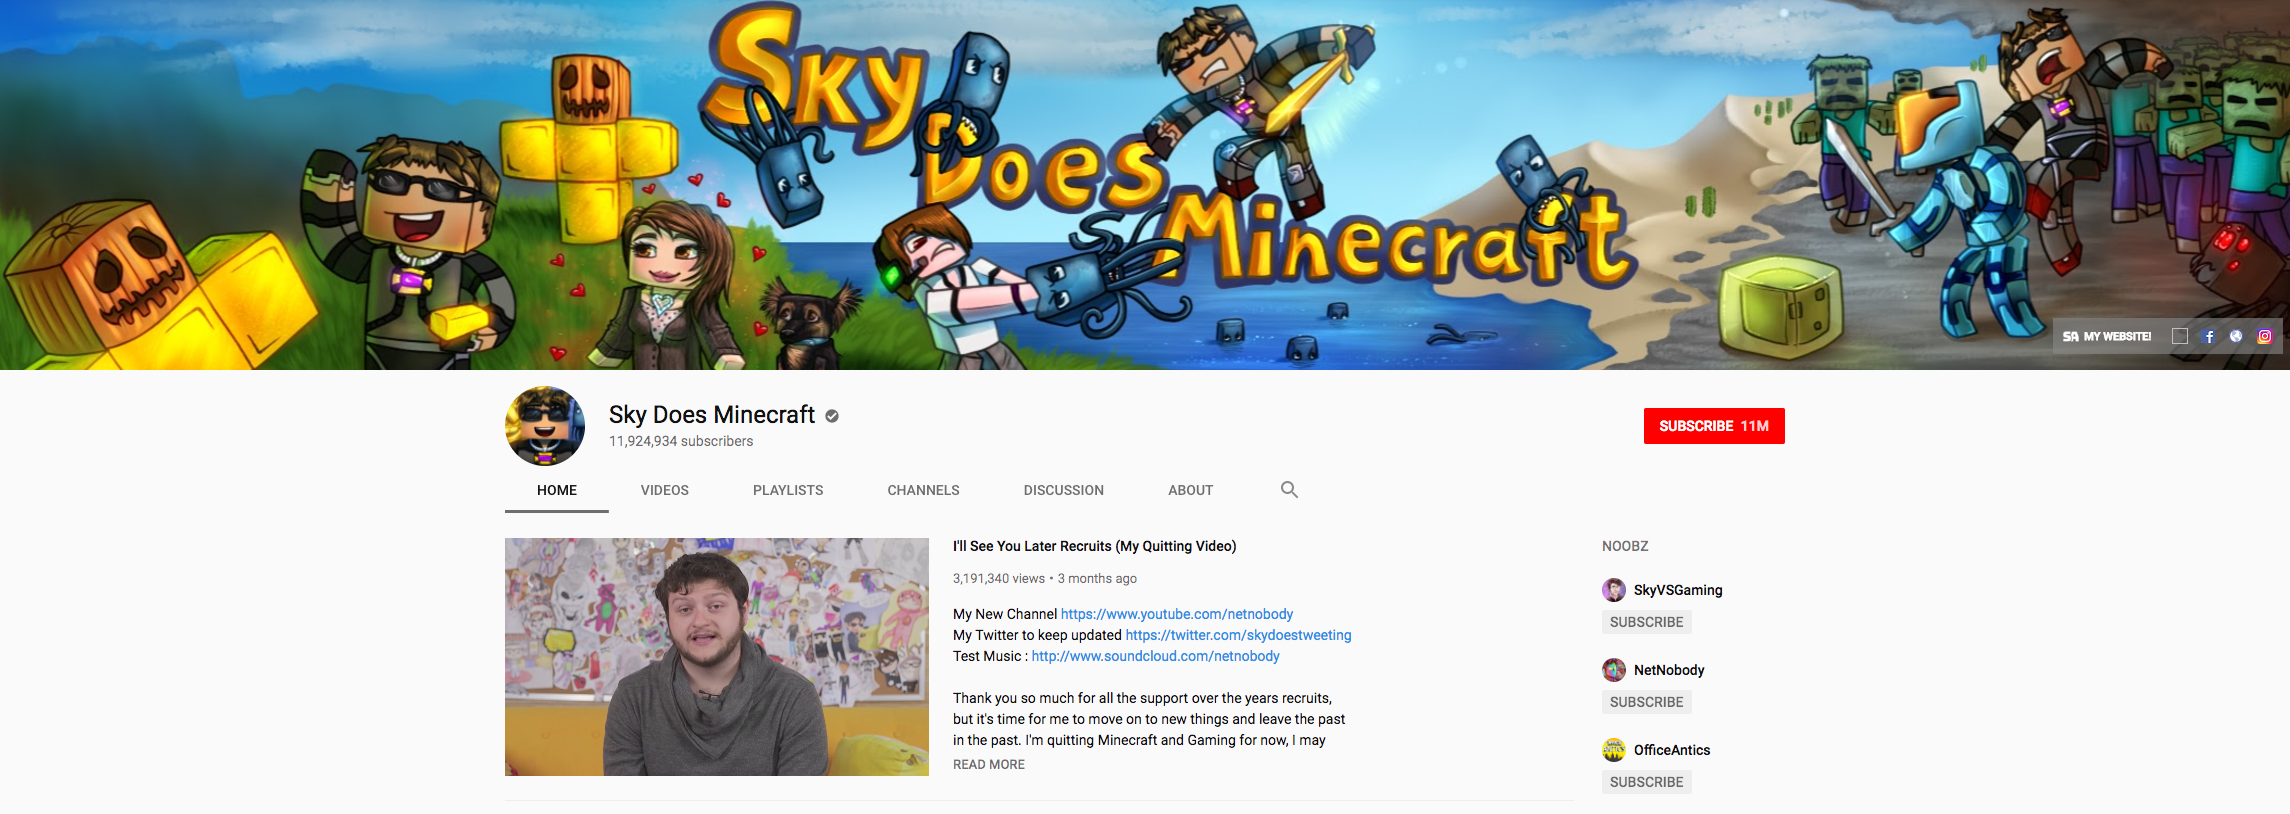2290x814 pixels.
Task: Click the 11,924,934 subscribers text
Action: tap(681, 441)
